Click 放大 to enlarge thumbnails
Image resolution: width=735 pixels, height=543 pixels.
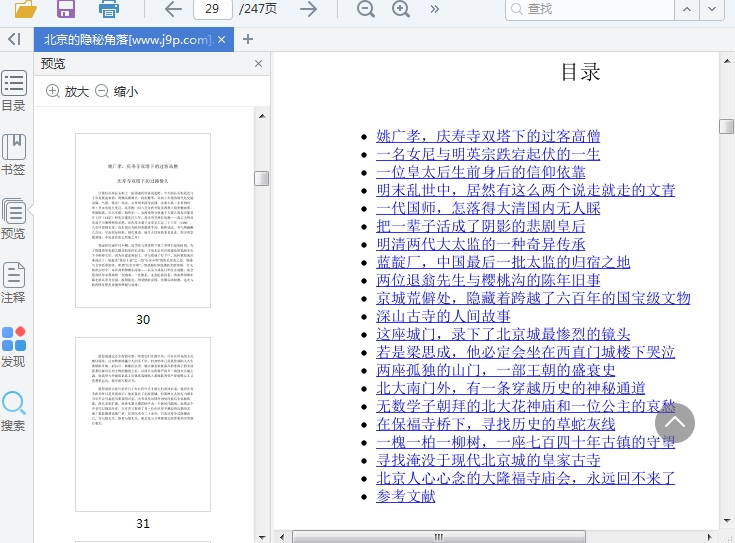[x=67, y=91]
